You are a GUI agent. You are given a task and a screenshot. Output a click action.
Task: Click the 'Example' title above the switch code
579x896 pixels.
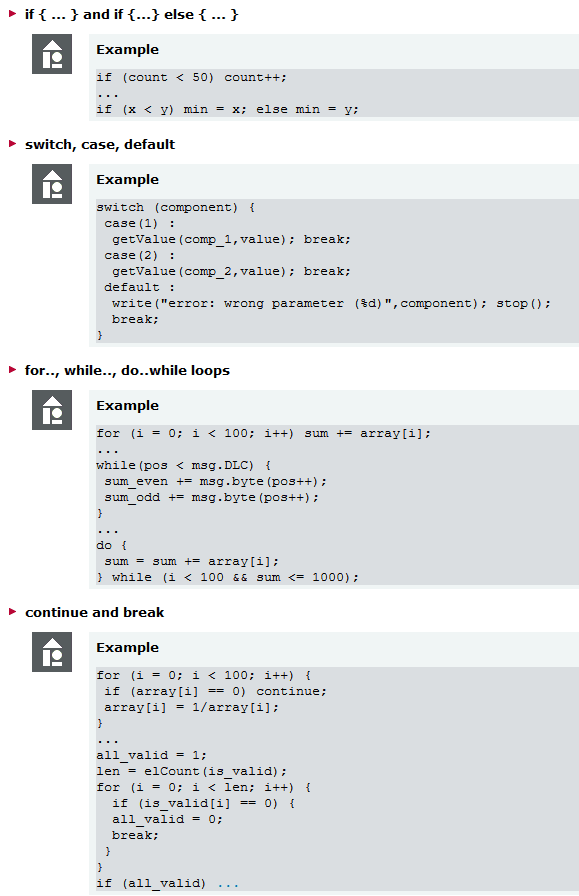pyautogui.click(x=127, y=179)
